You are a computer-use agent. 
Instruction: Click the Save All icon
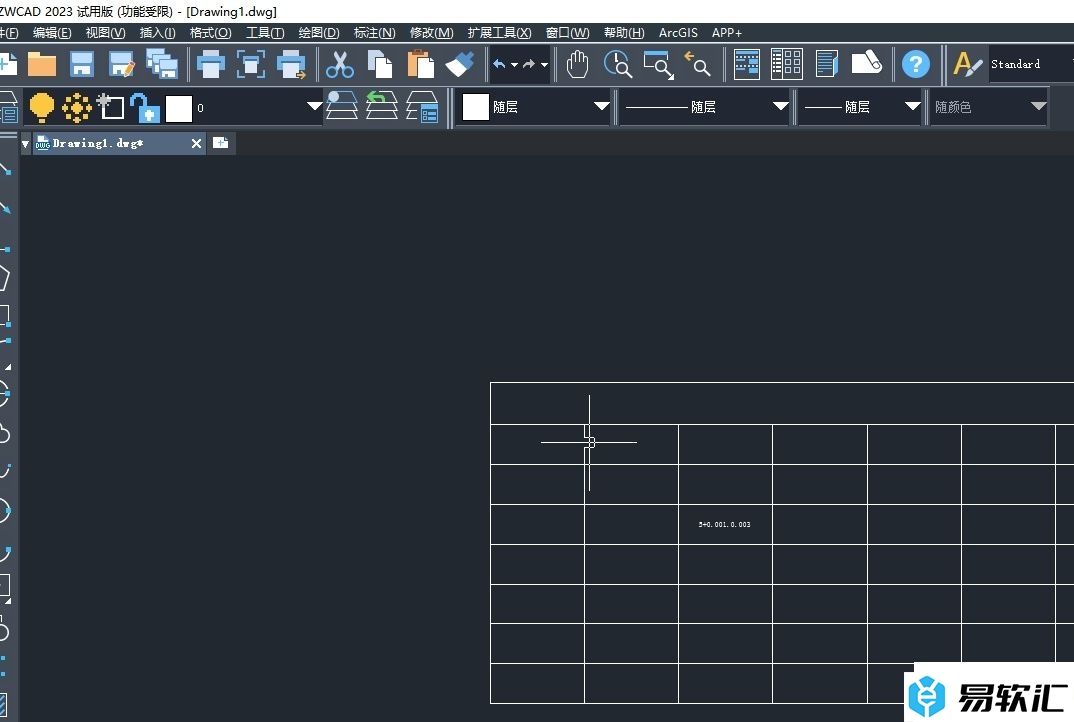pyautogui.click(x=162, y=64)
